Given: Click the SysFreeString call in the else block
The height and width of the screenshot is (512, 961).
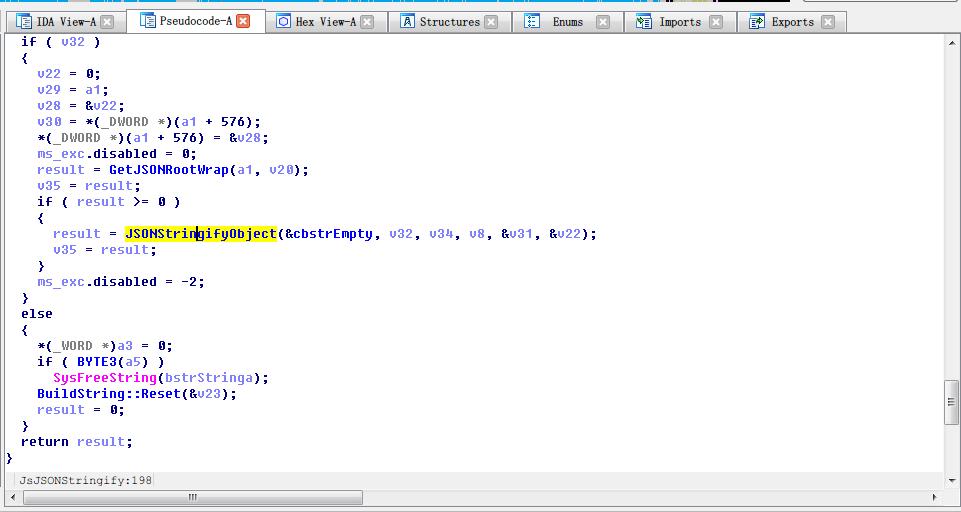Looking at the screenshot, I should (105, 378).
